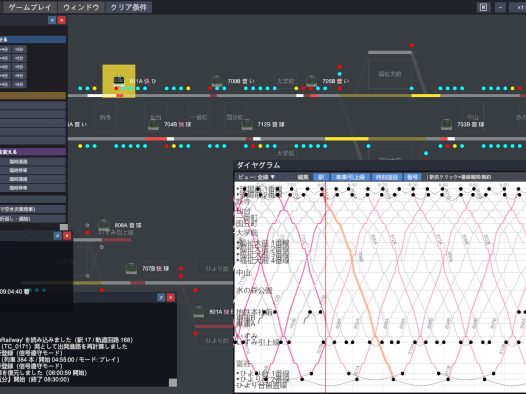Click the 空き次第発車 button
This screenshot has width=526, height=394.
33,209
